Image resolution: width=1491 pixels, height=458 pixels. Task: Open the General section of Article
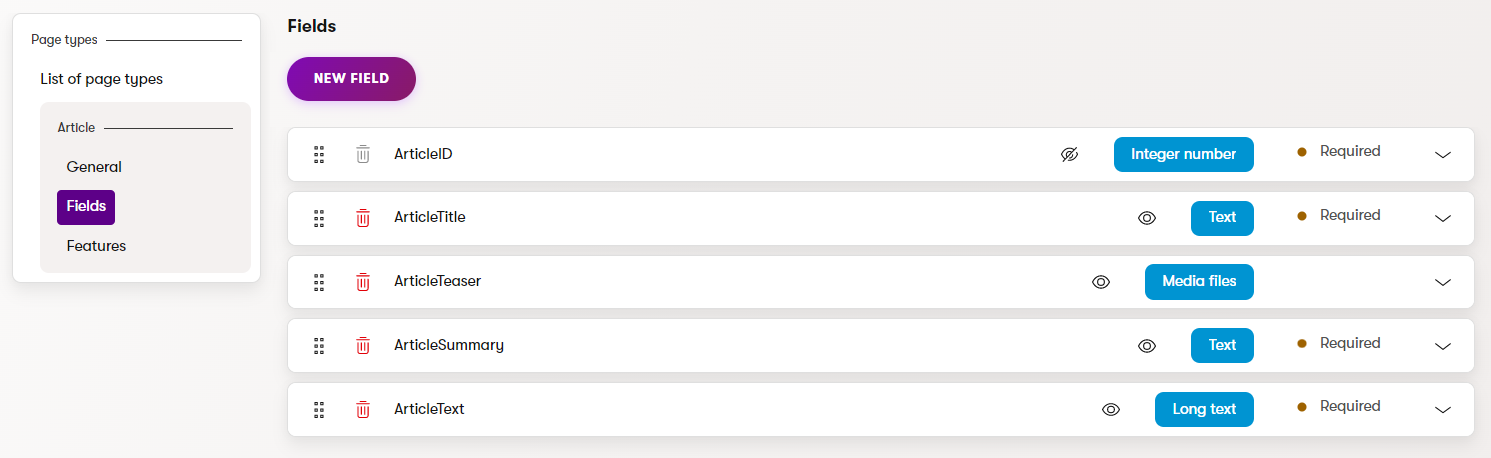pos(94,167)
